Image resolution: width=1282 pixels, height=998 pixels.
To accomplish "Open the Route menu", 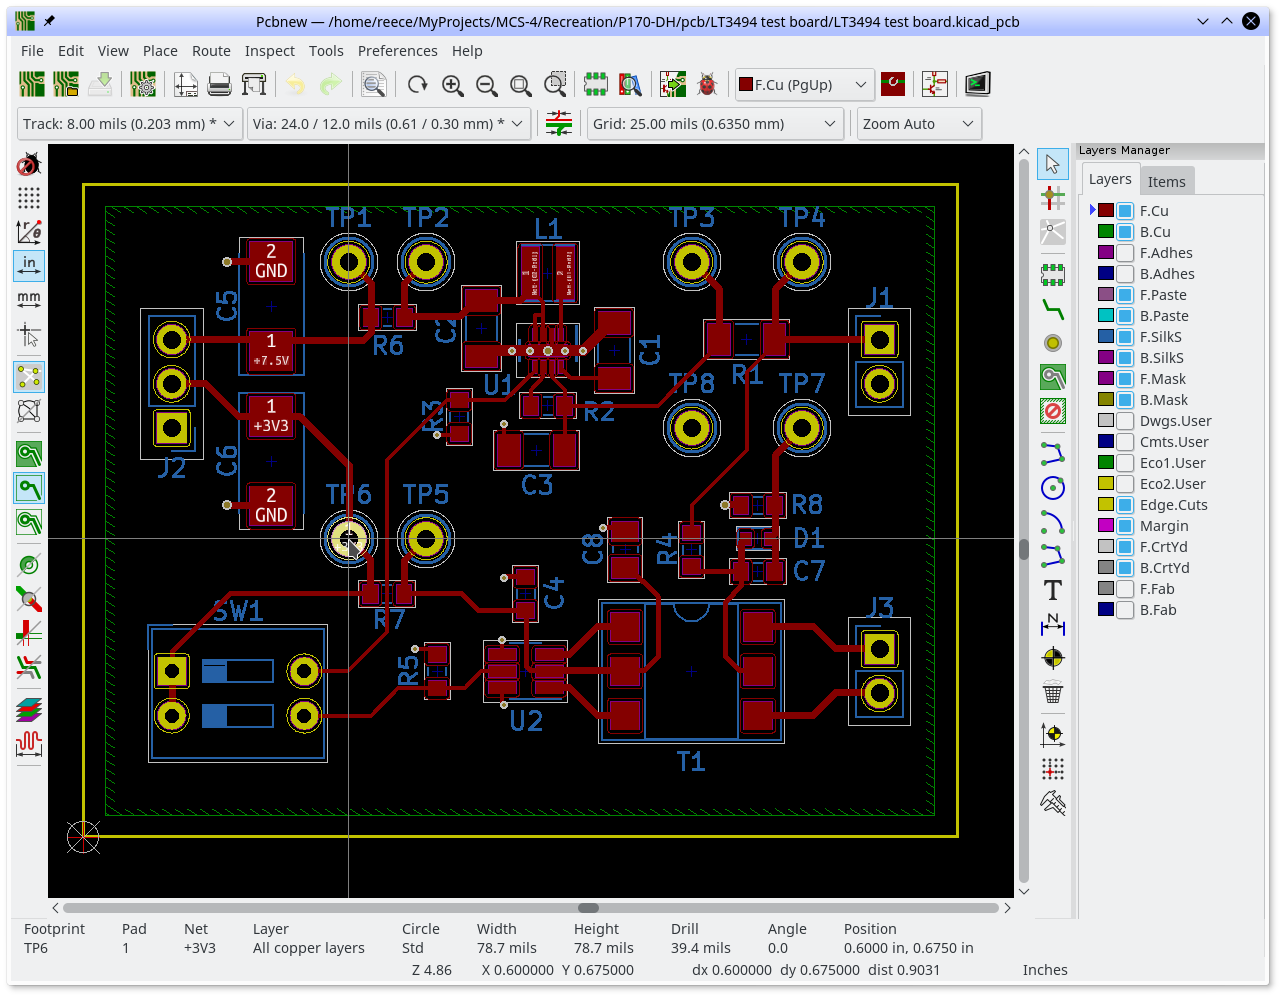I will [x=211, y=51].
